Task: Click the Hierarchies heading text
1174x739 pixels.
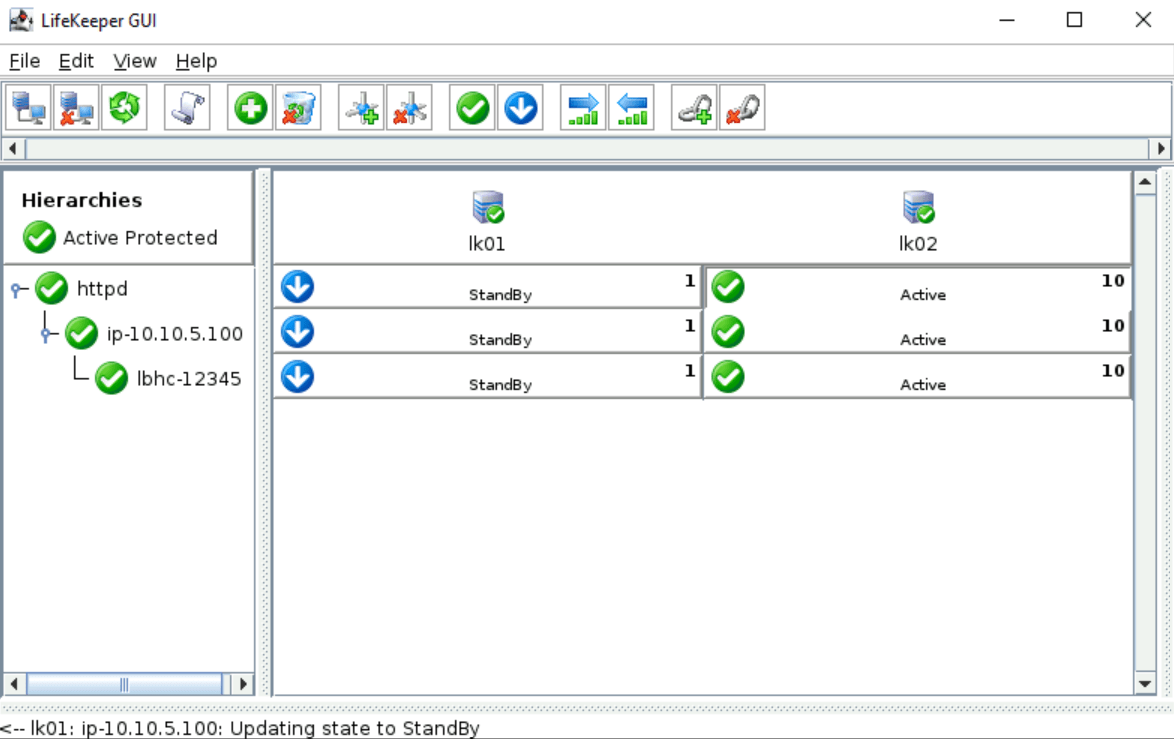Action: (x=82, y=200)
